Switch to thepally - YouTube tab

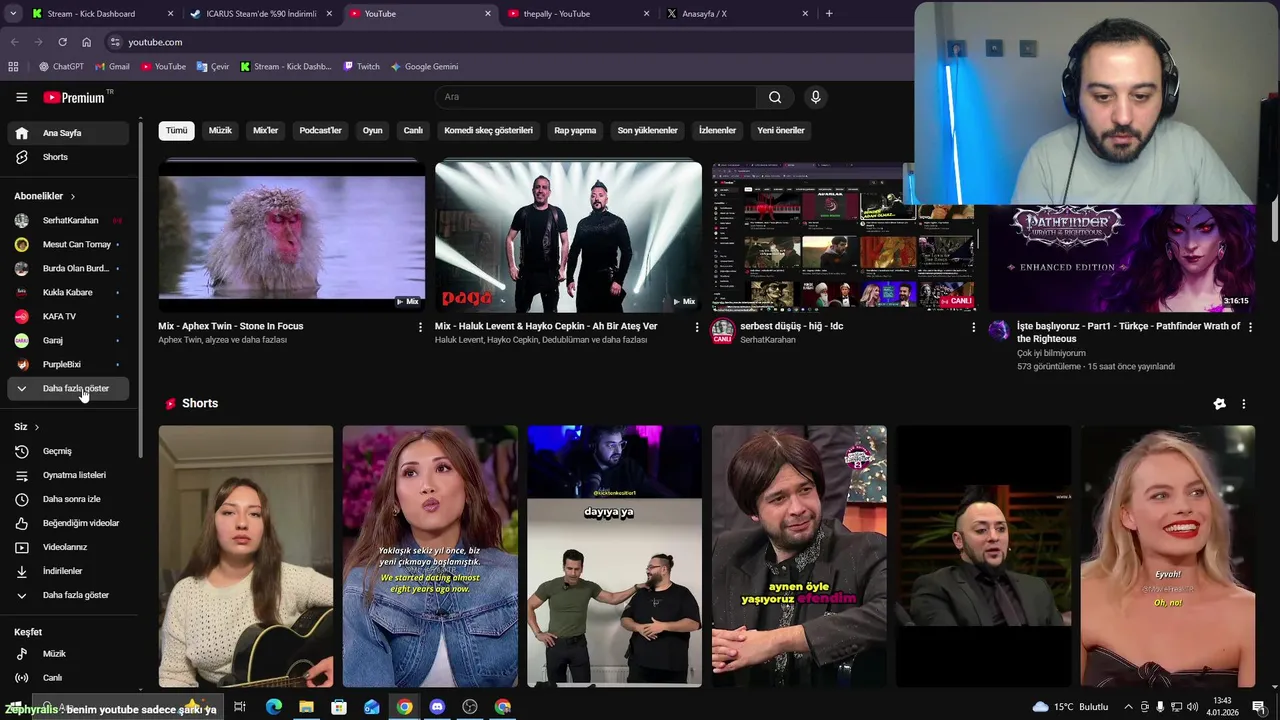[x=578, y=14]
